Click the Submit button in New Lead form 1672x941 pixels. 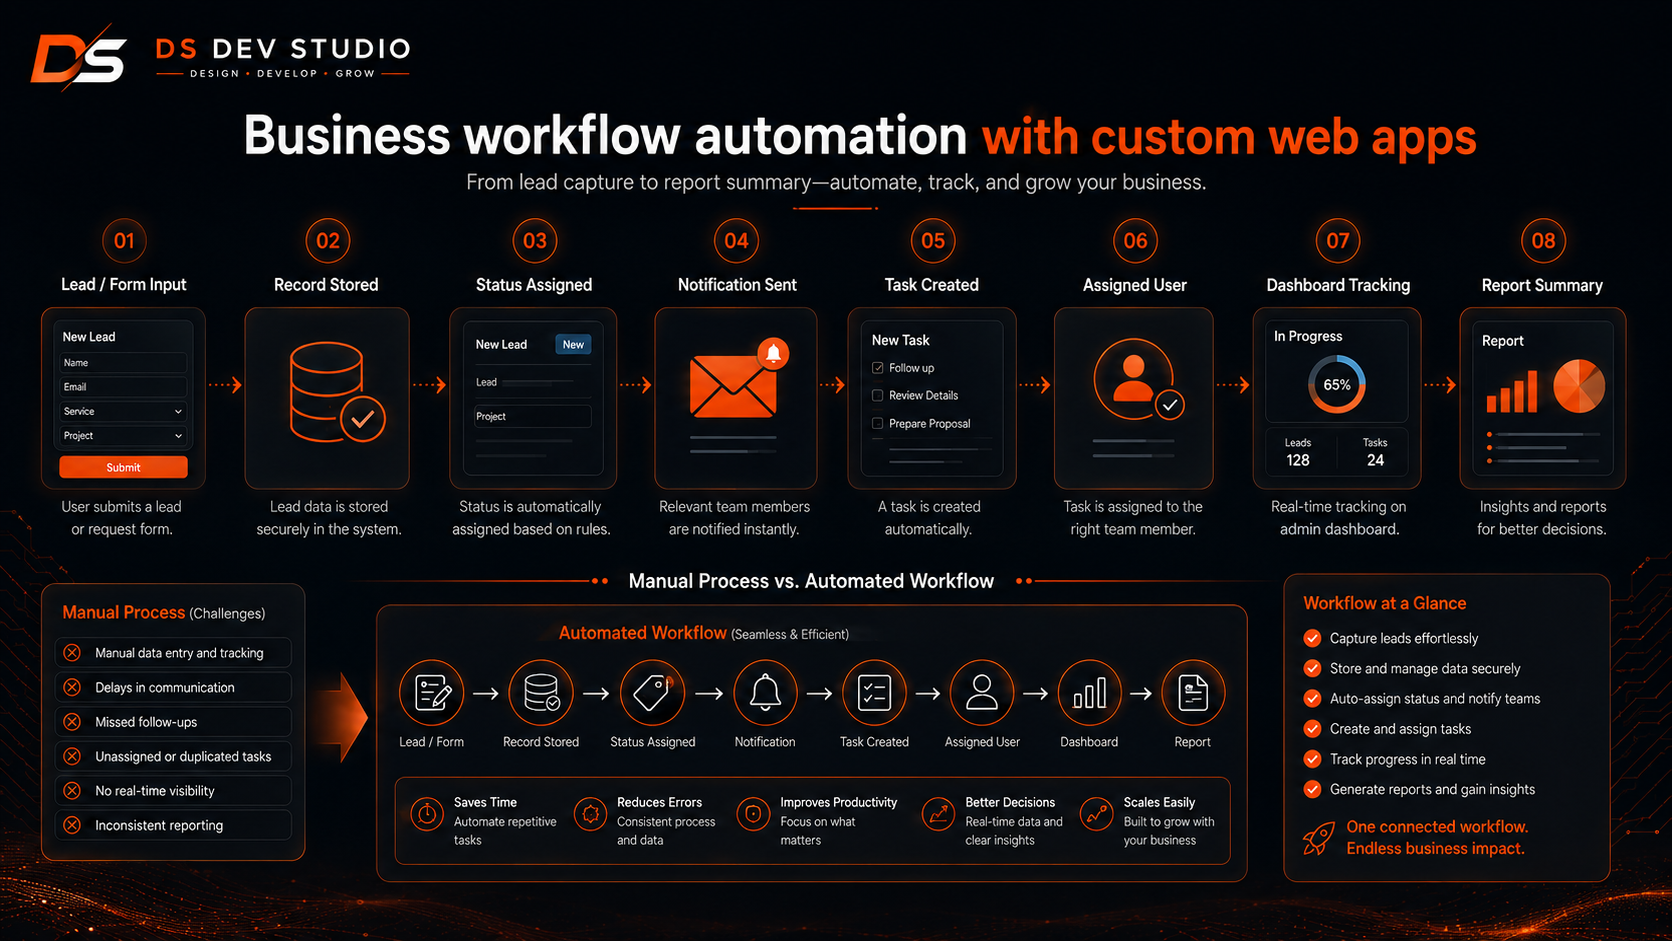coord(123,467)
